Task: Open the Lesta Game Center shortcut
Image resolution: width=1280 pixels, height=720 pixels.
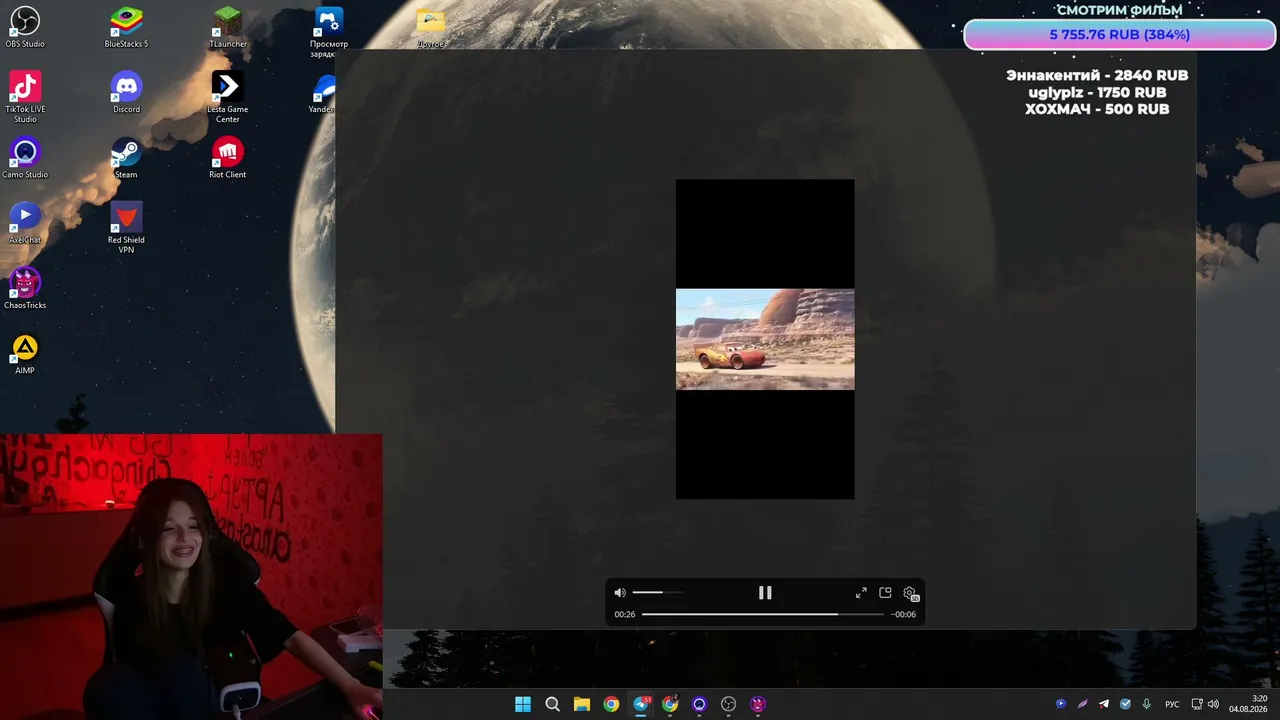Action: click(228, 97)
